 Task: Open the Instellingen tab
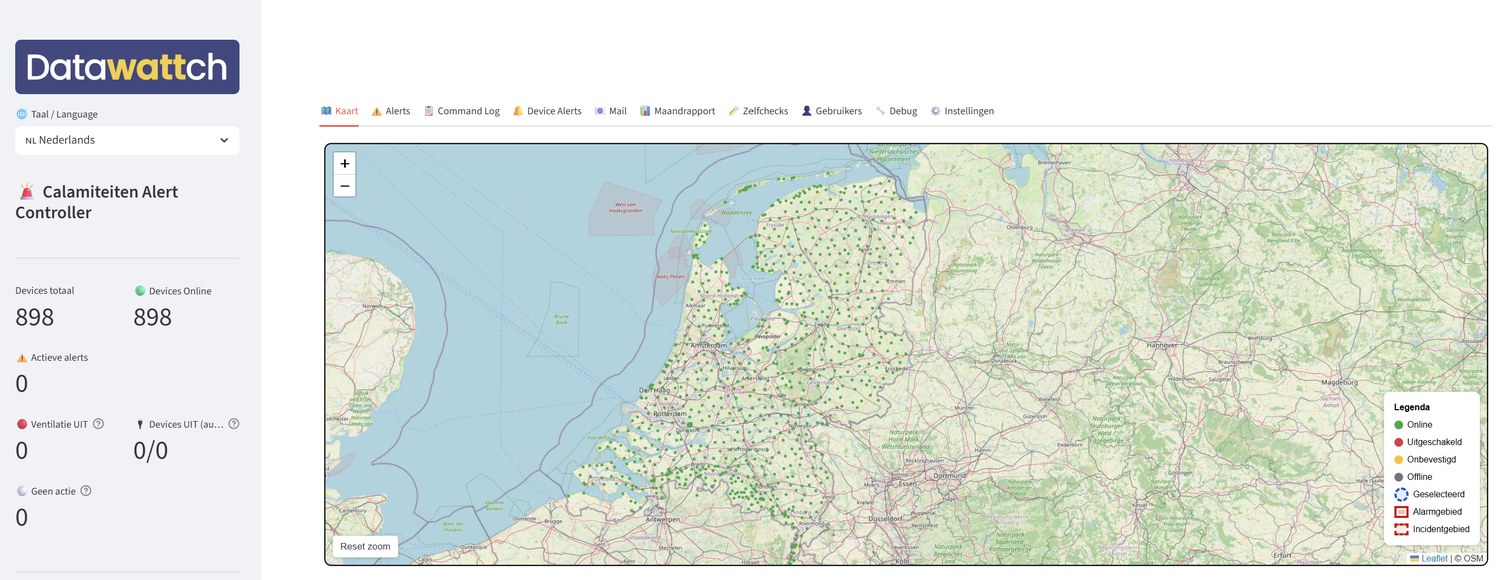tap(962, 111)
